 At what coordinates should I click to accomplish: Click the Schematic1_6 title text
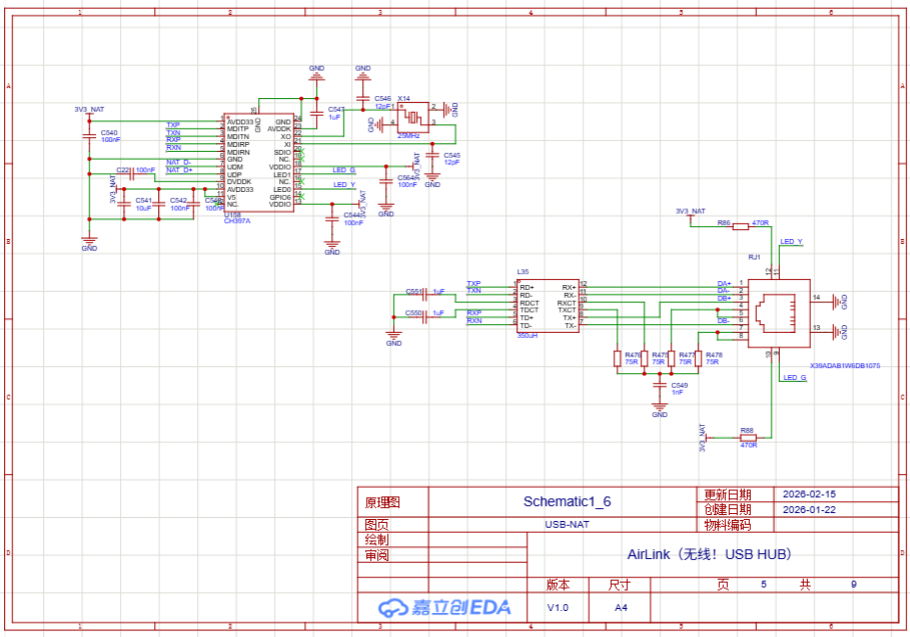point(567,501)
